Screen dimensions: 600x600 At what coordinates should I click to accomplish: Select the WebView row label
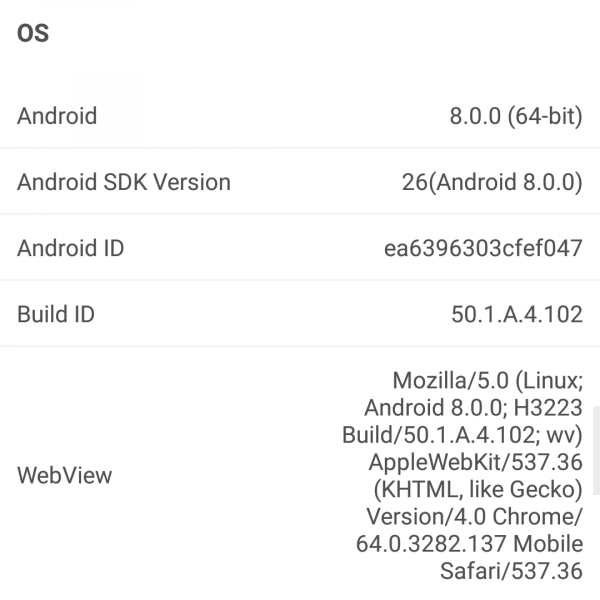click(65, 475)
